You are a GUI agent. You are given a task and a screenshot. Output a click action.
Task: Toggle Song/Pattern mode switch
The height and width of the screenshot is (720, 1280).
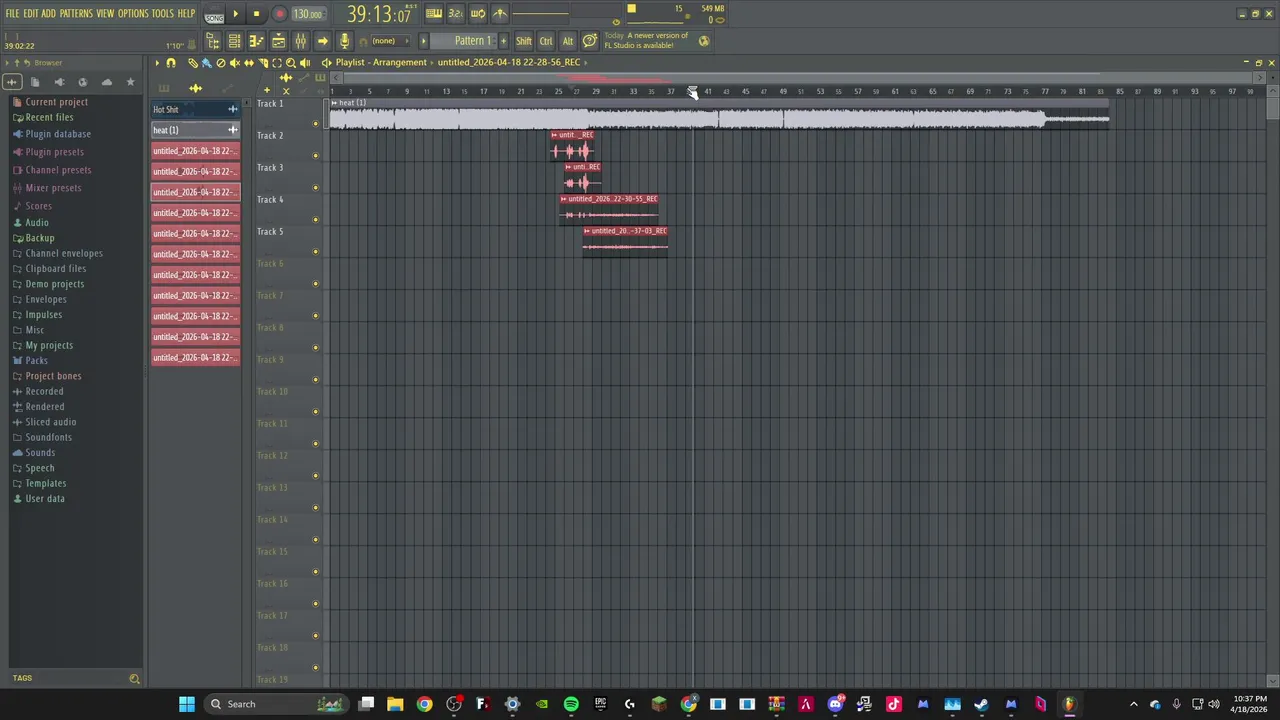pyautogui.click(x=214, y=14)
